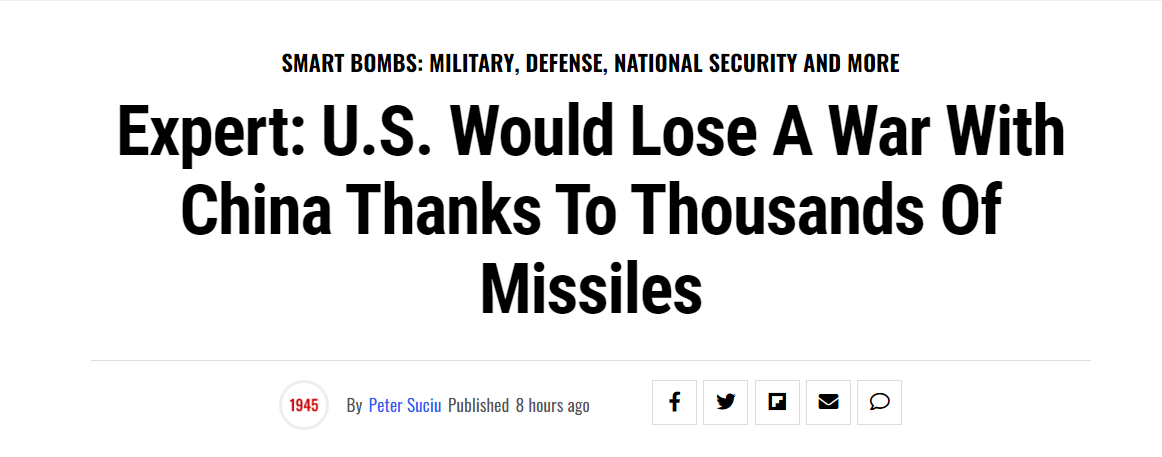Click the red 1945 circular logo

[x=304, y=405]
